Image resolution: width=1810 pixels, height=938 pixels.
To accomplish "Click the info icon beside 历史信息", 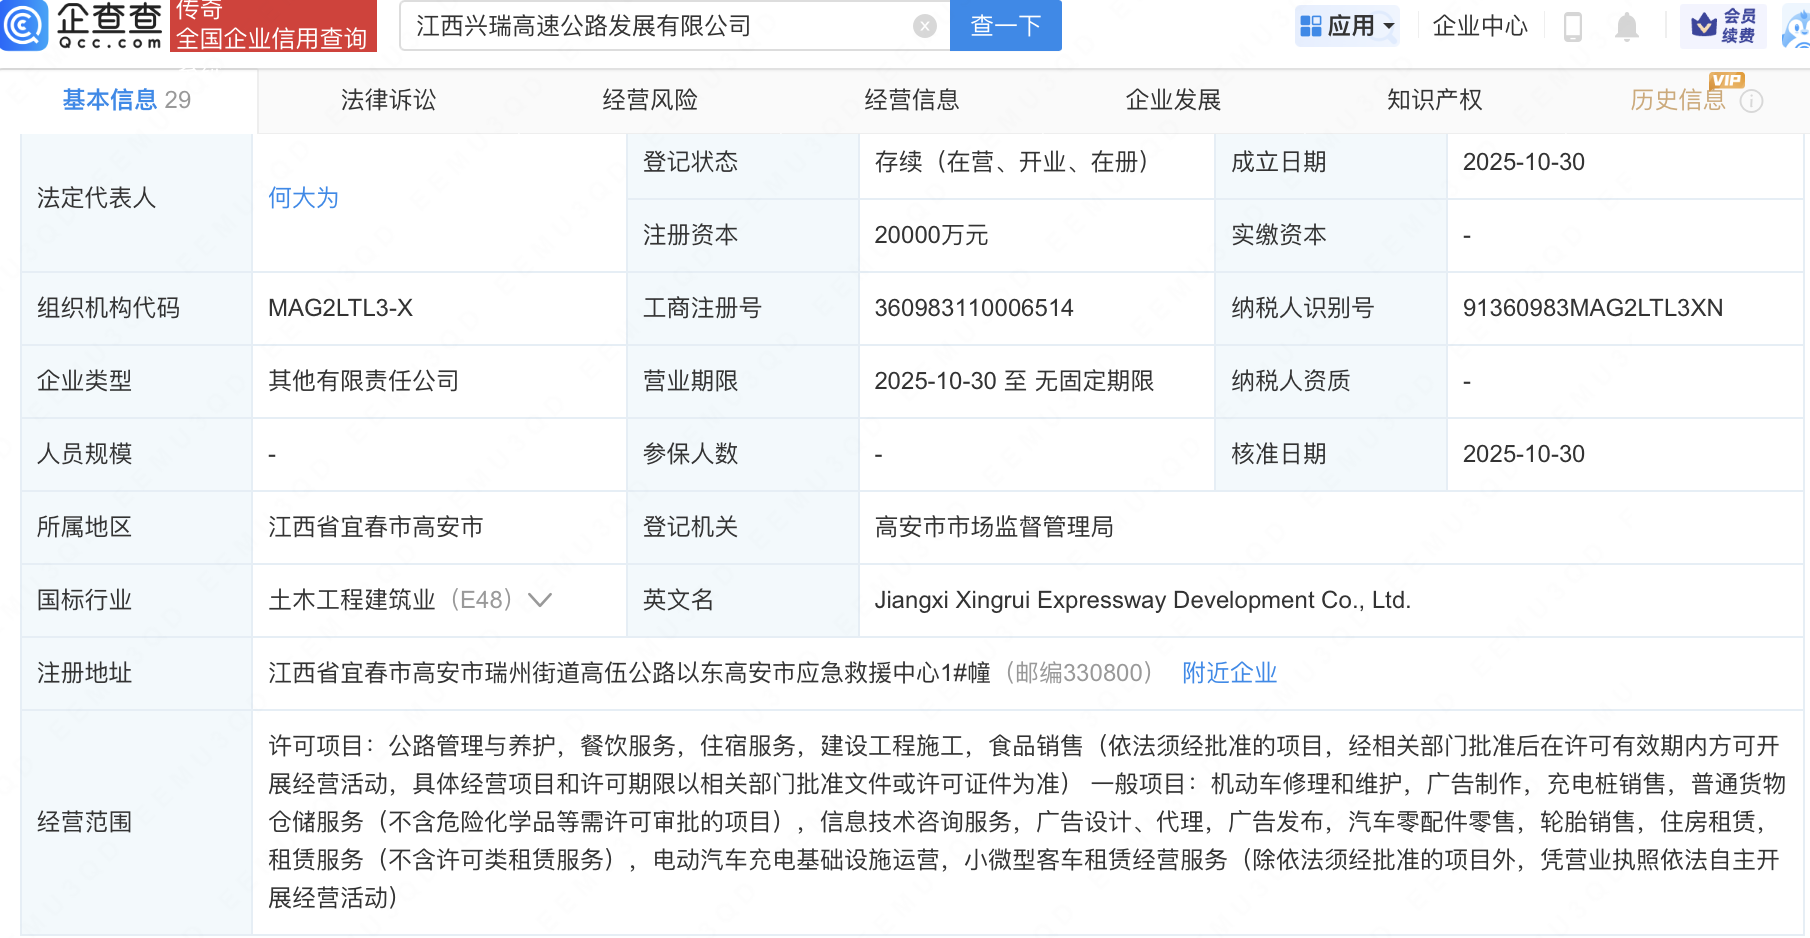I will pyautogui.click(x=1752, y=101).
